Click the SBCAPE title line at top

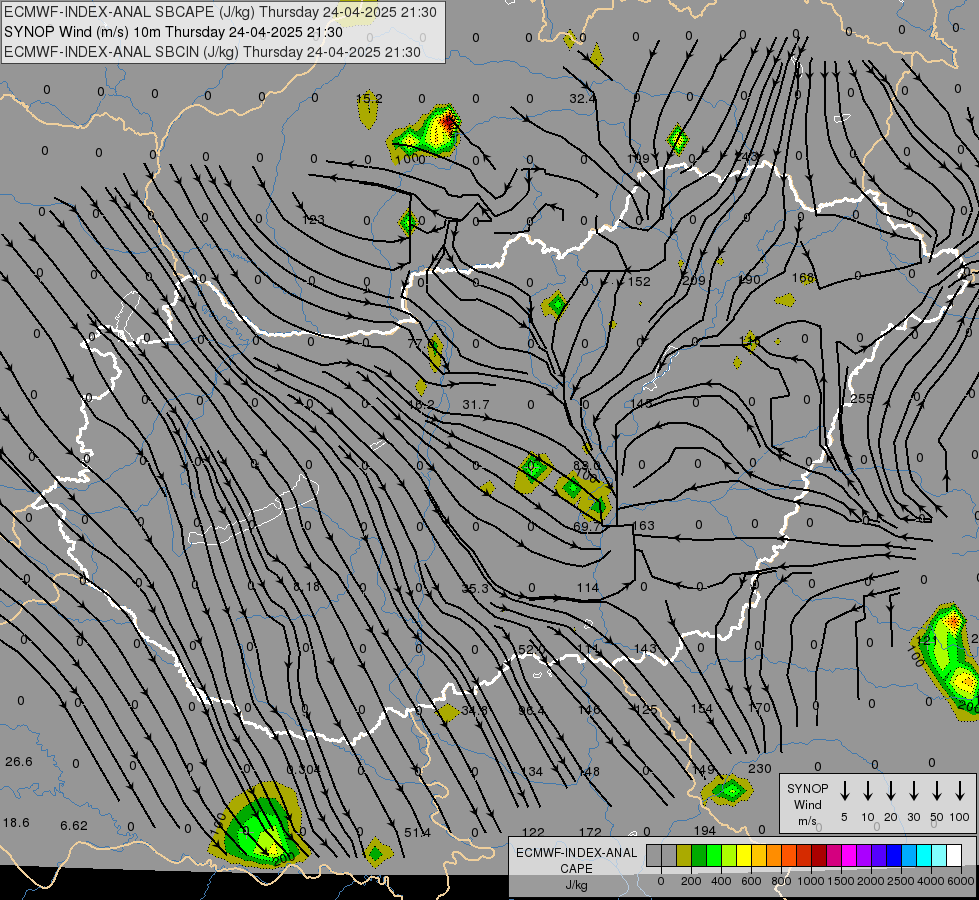220,12
